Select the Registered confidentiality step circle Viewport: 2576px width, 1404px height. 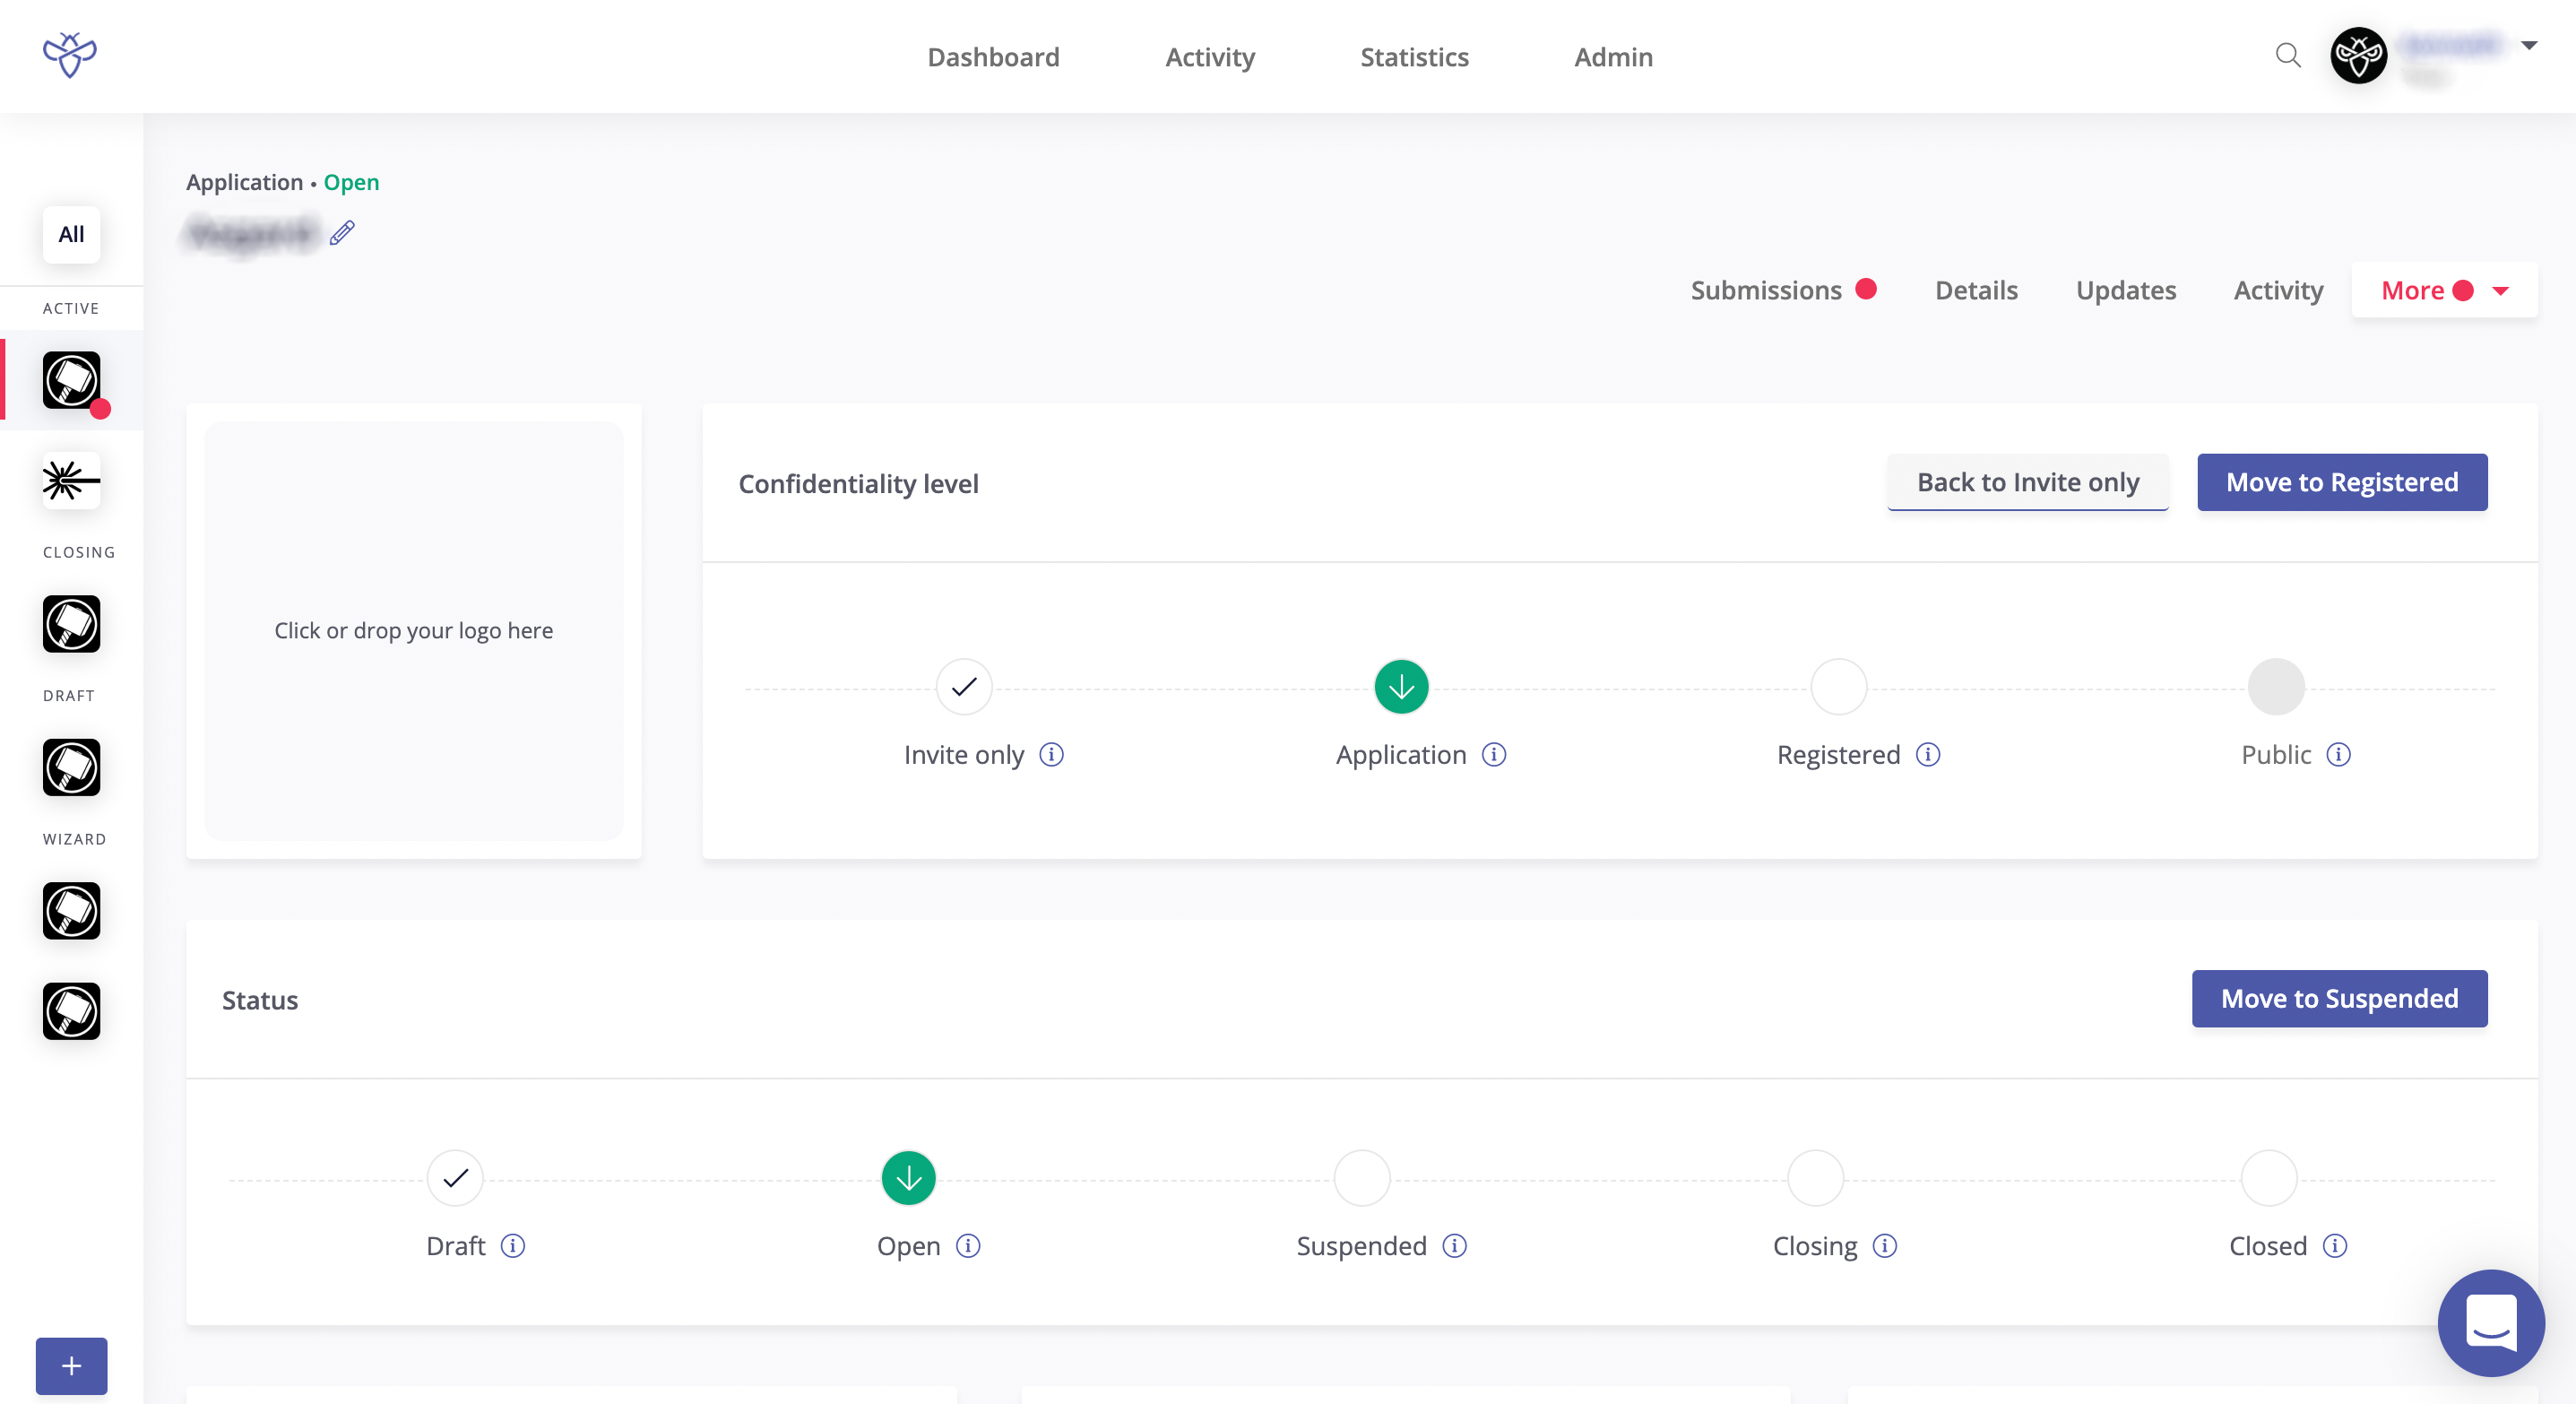pyautogui.click(x=1838, y=687)
